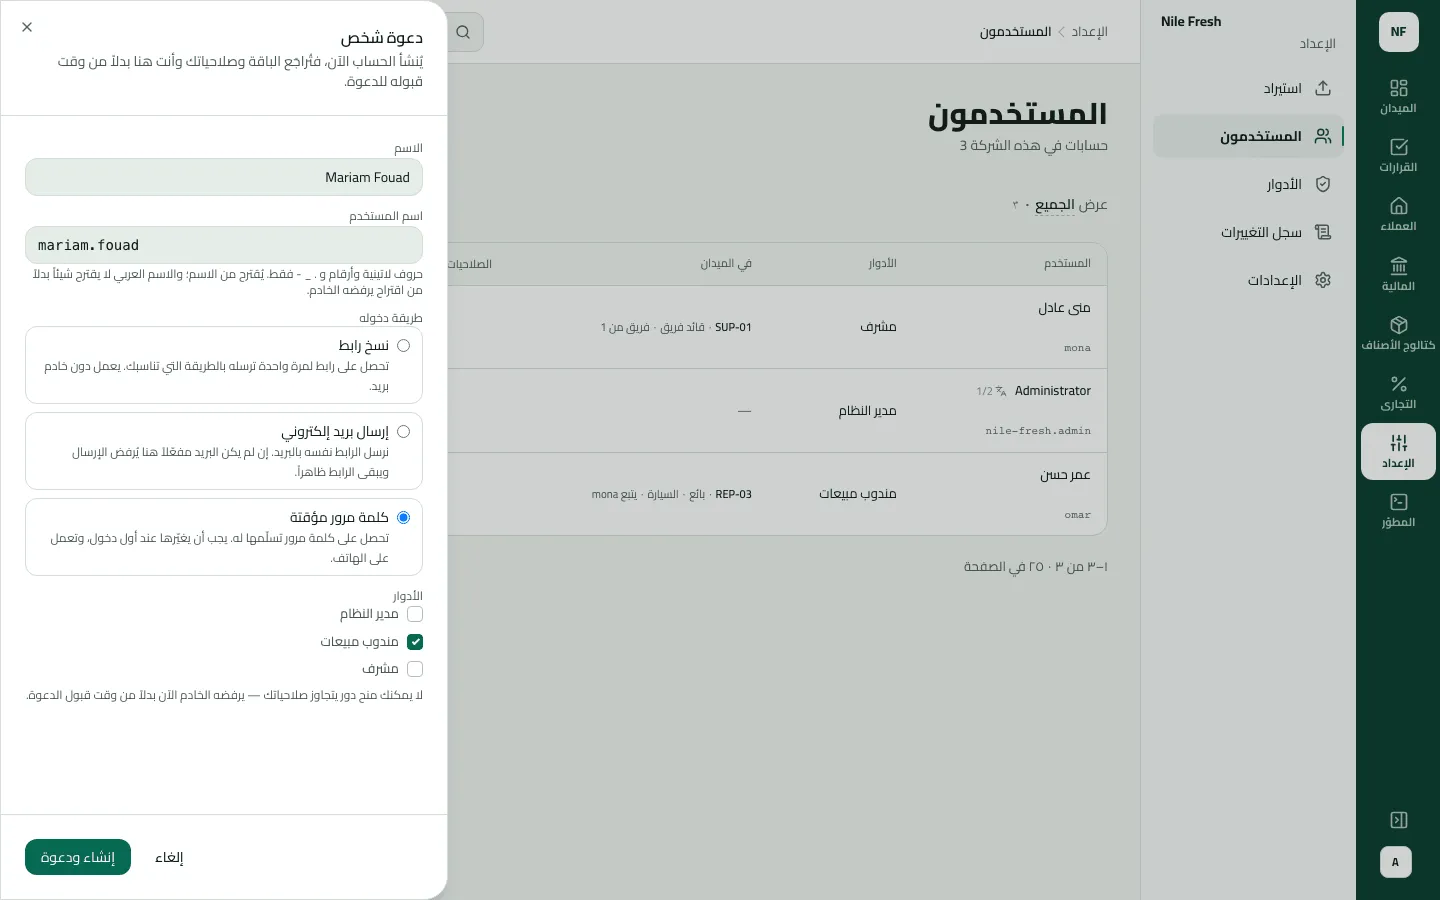Screen dimensions: 1440x900
Task: Uncheck the مندوب مبيعات role checkbox
Action: [415, 642]
